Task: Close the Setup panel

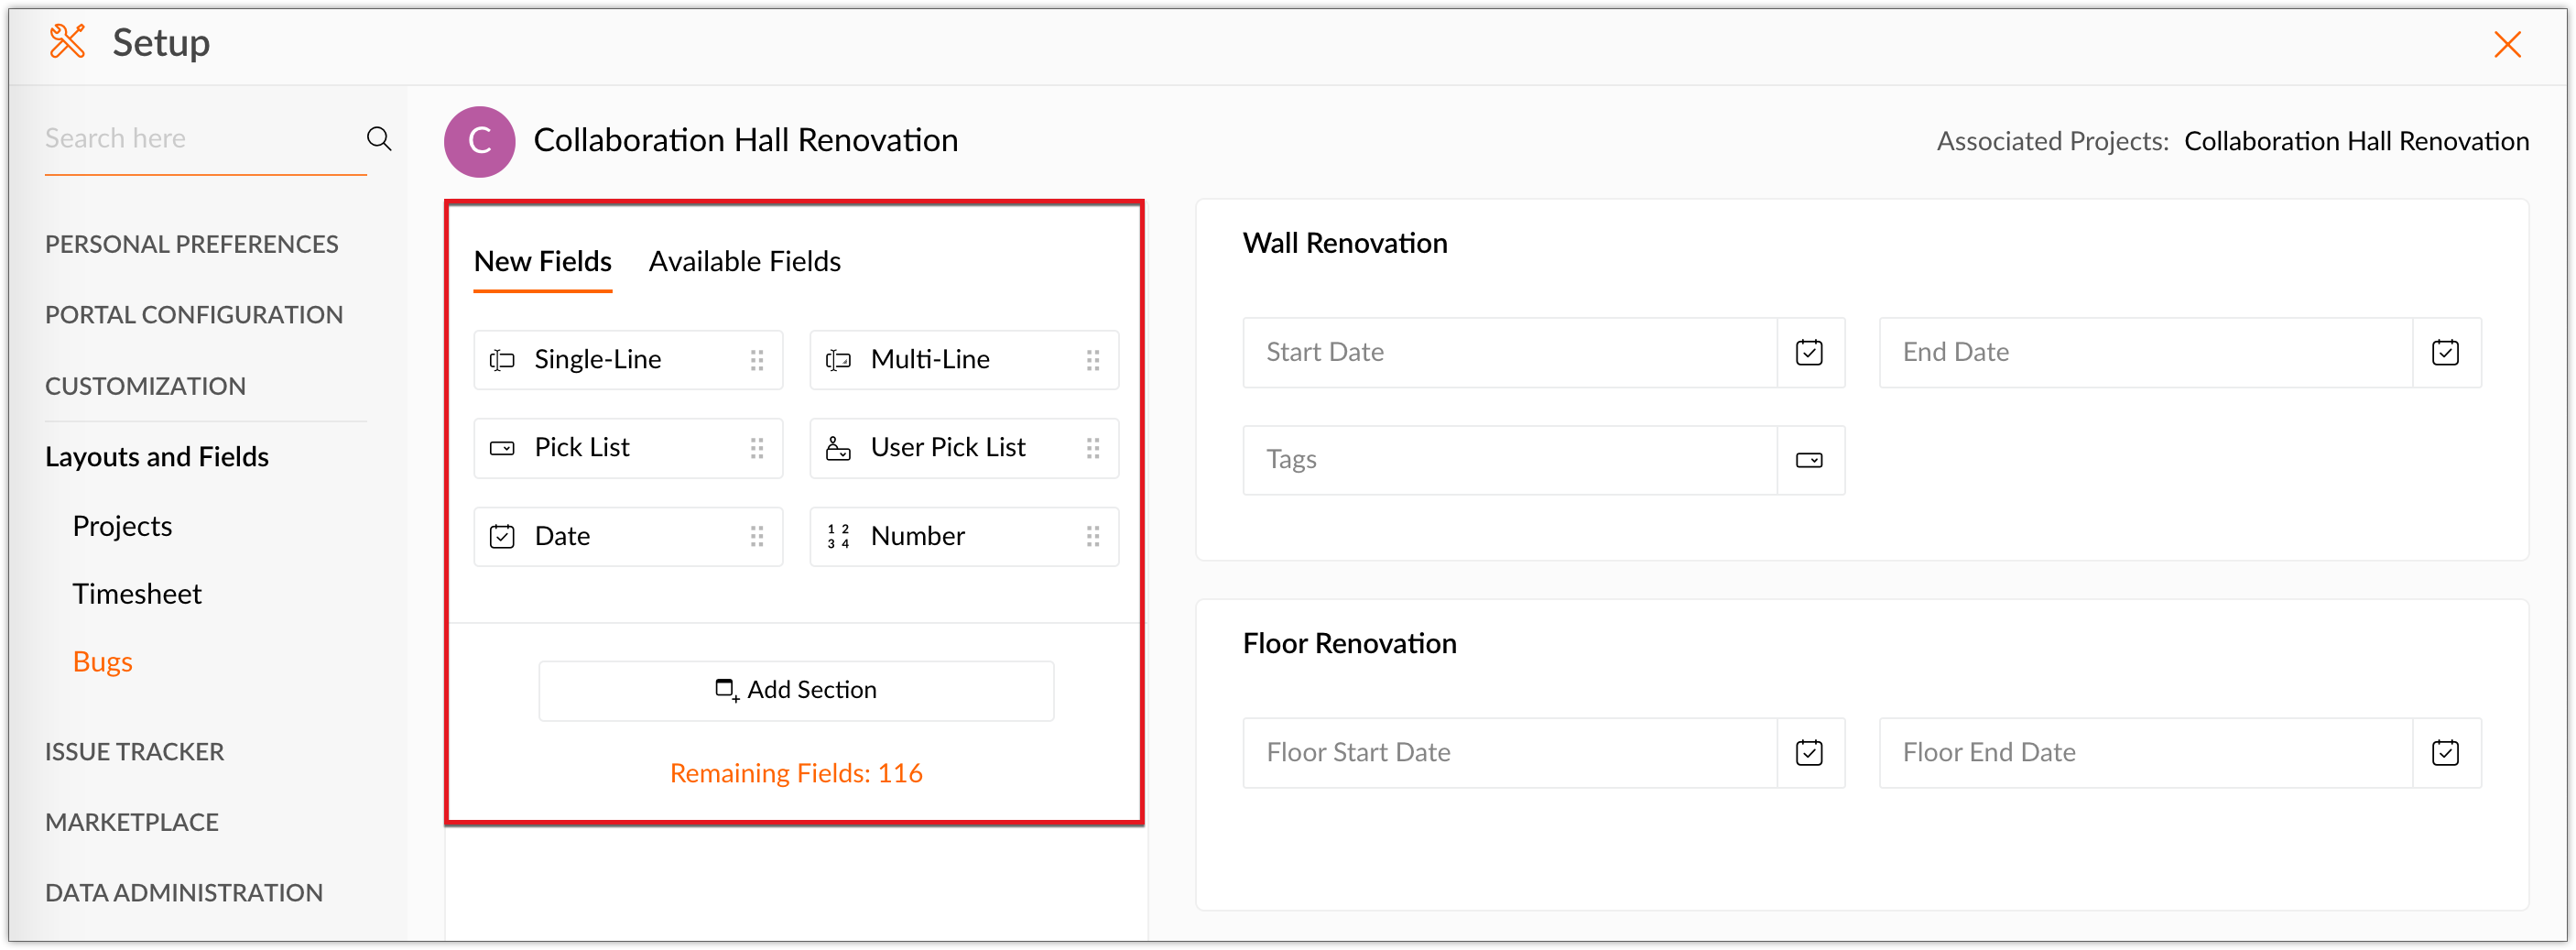Action: click(x=2507, y=44)
